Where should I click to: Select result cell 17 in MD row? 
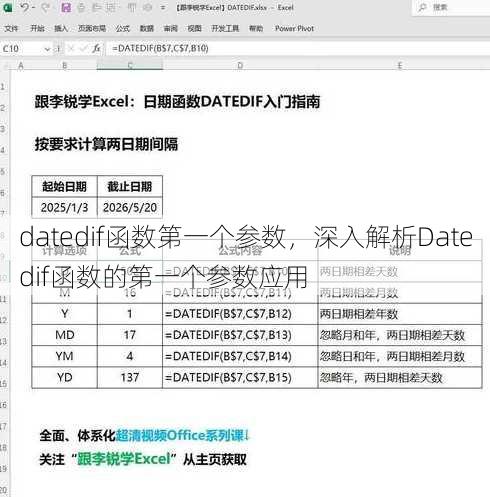pos(130,335)
